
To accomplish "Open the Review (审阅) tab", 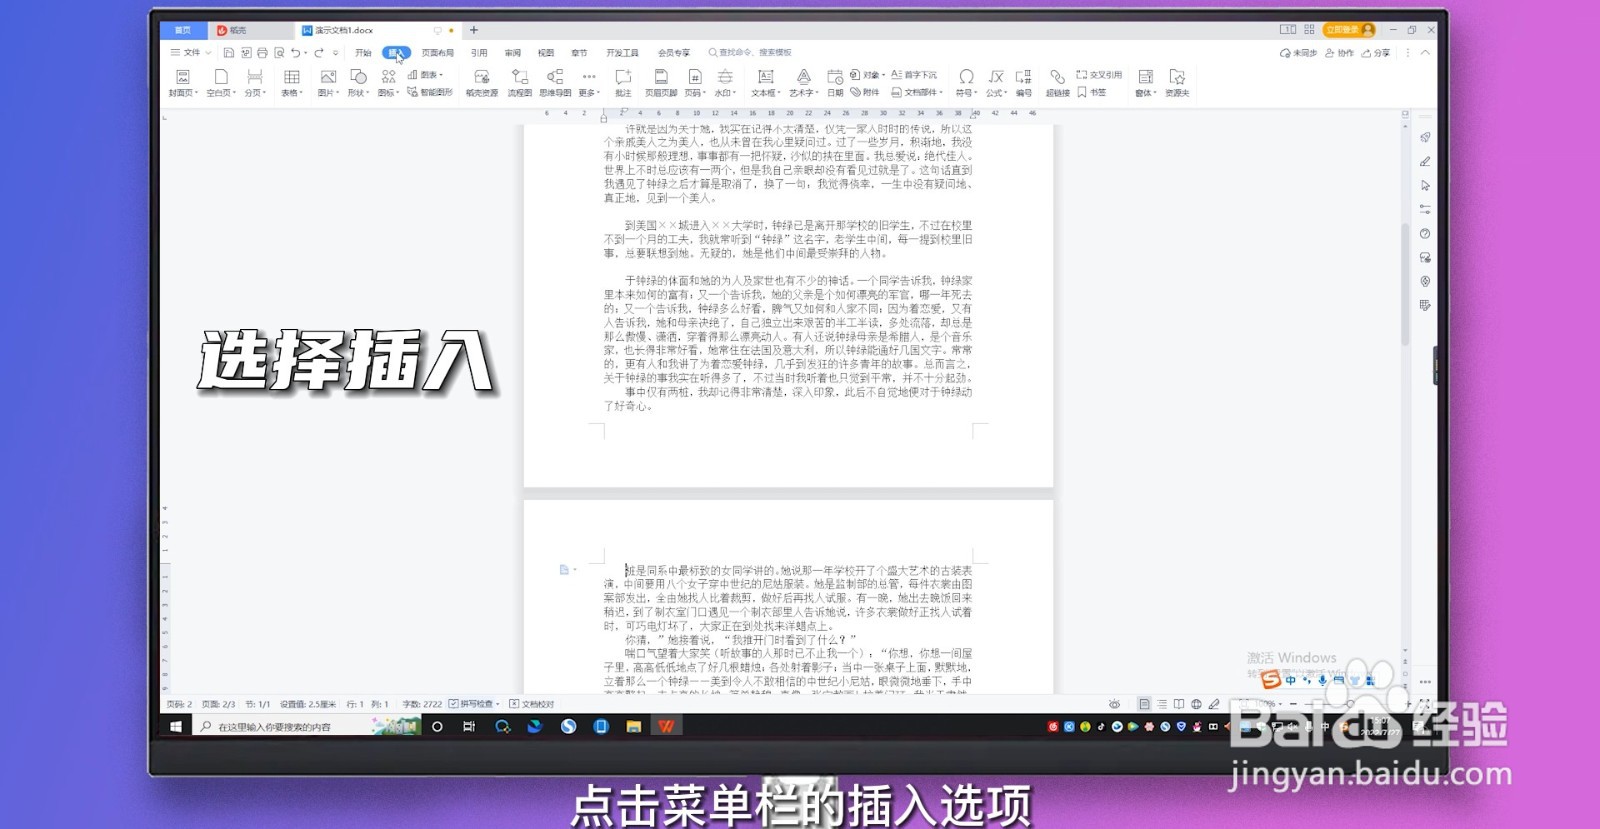I will coord(513,53).
